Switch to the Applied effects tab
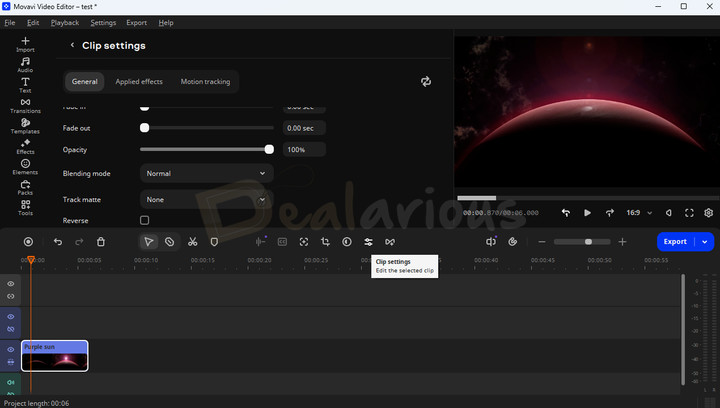Viewport: 720px width, 408px height. pyautogui.click(x=139, y=82)
